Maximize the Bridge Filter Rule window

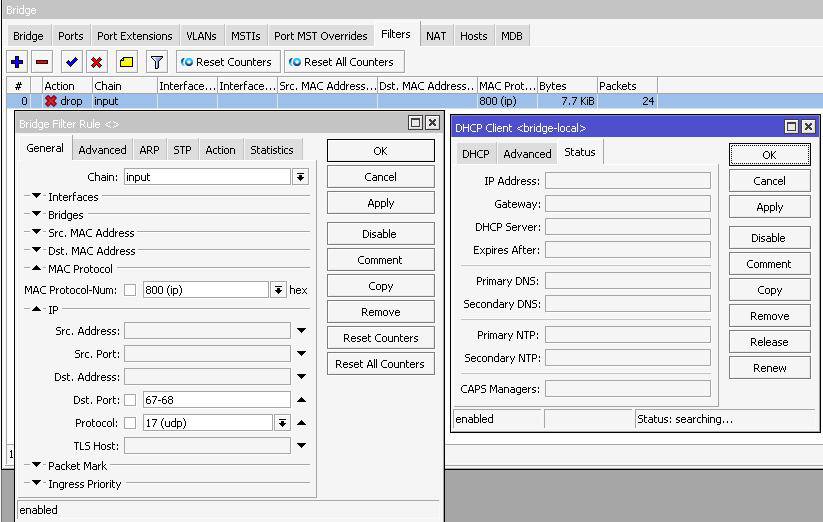point(415,123)
